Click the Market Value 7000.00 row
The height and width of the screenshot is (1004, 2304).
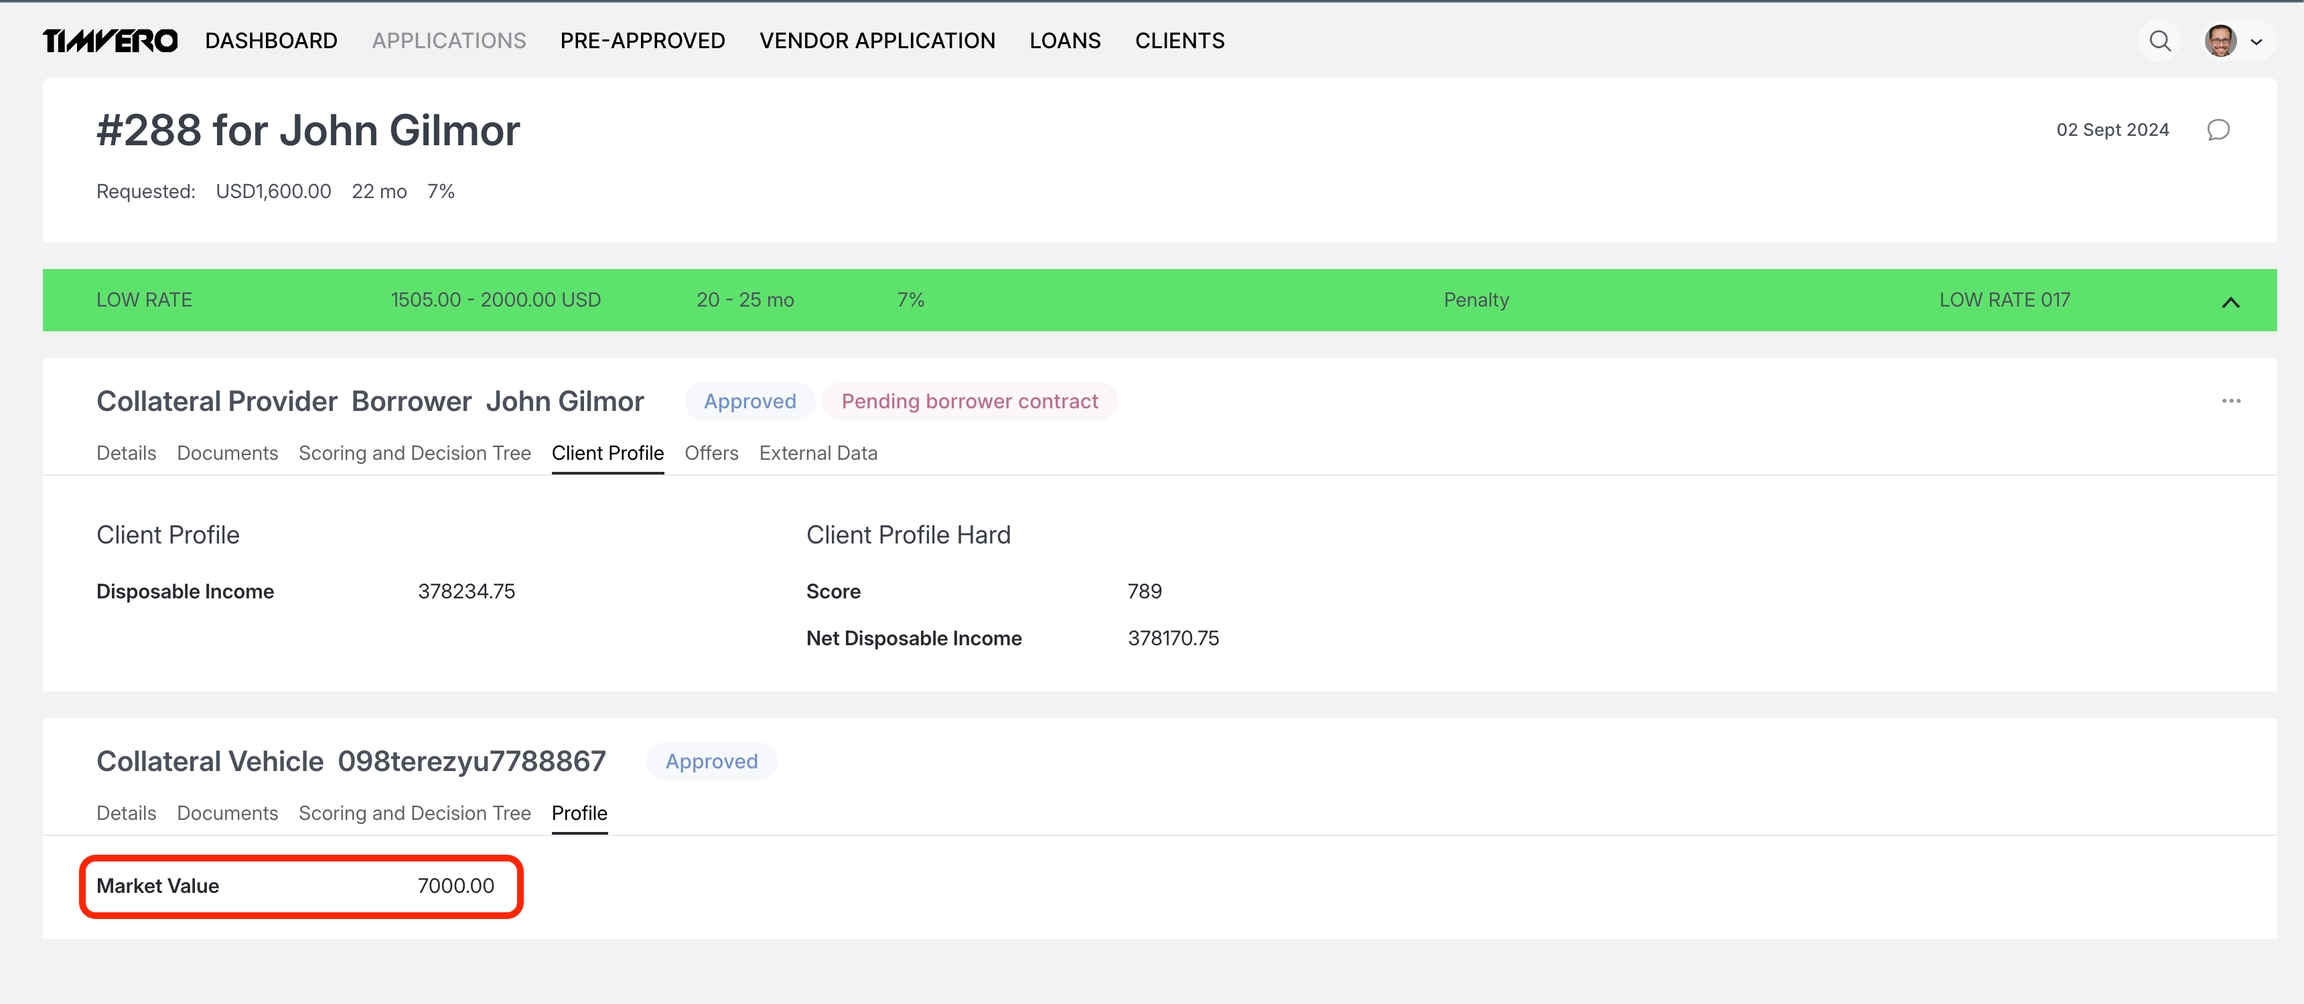click(x=300, y=886)
